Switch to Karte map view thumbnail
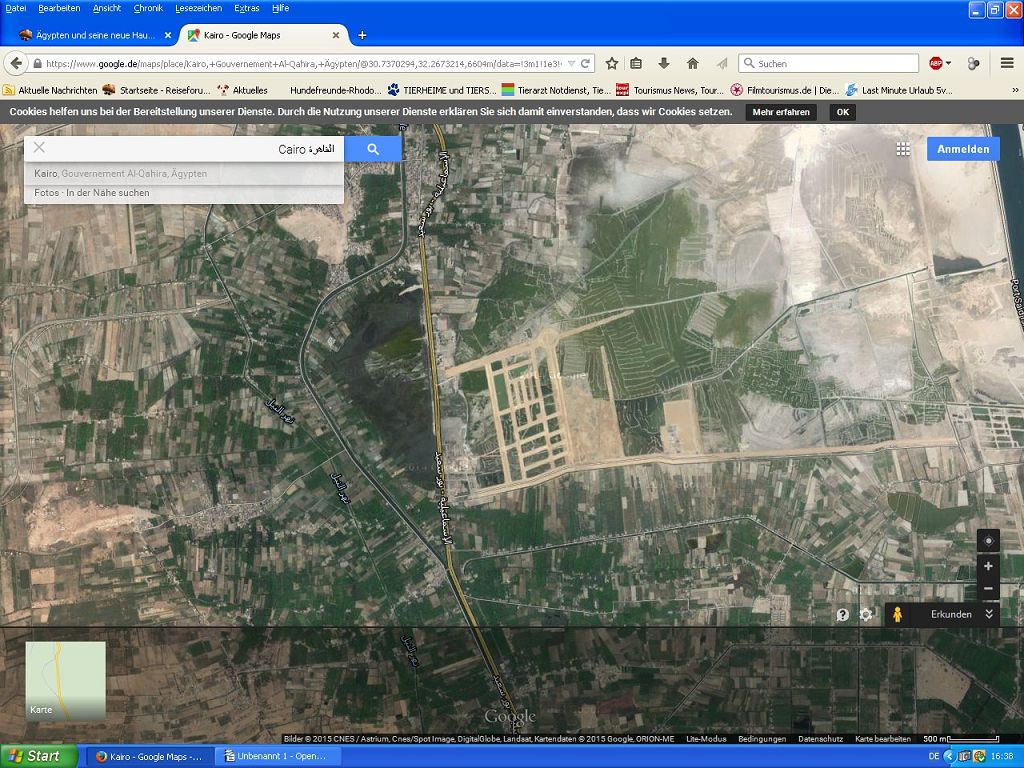This screenshot has width=1024, height=768. tap(65, 681)
